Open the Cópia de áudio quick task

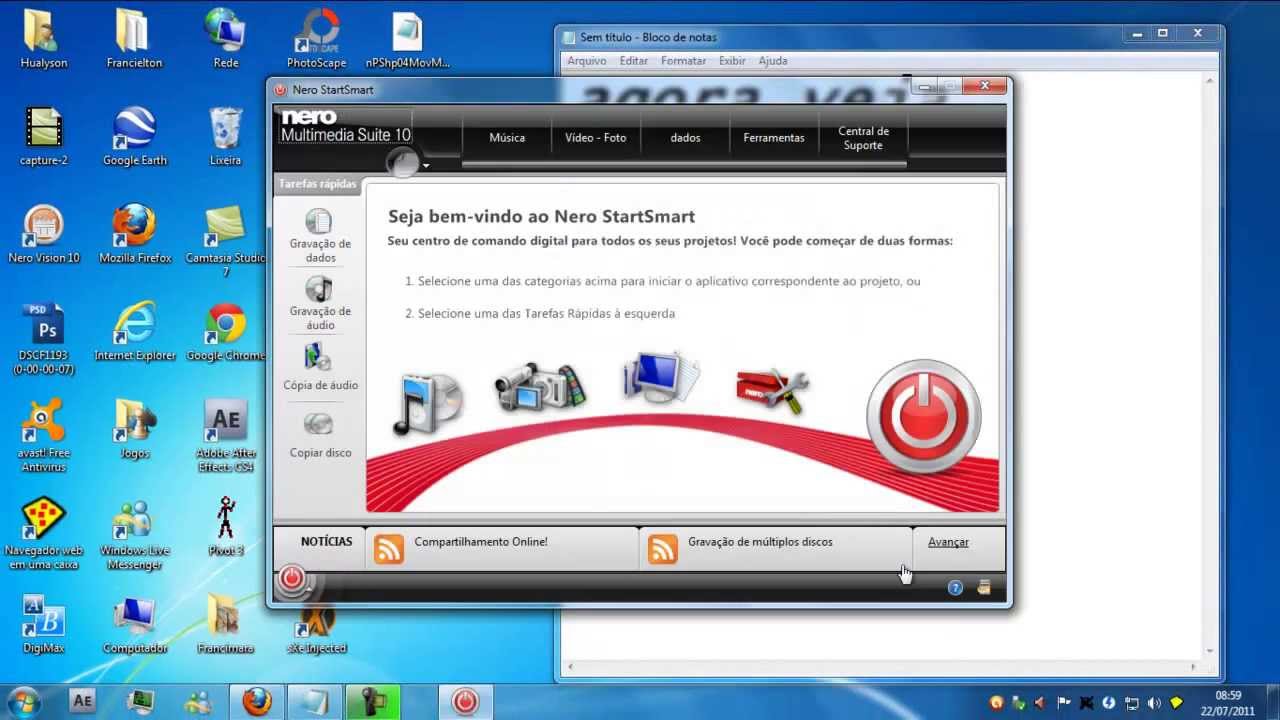pyautogui.click(x=320, y=366)
